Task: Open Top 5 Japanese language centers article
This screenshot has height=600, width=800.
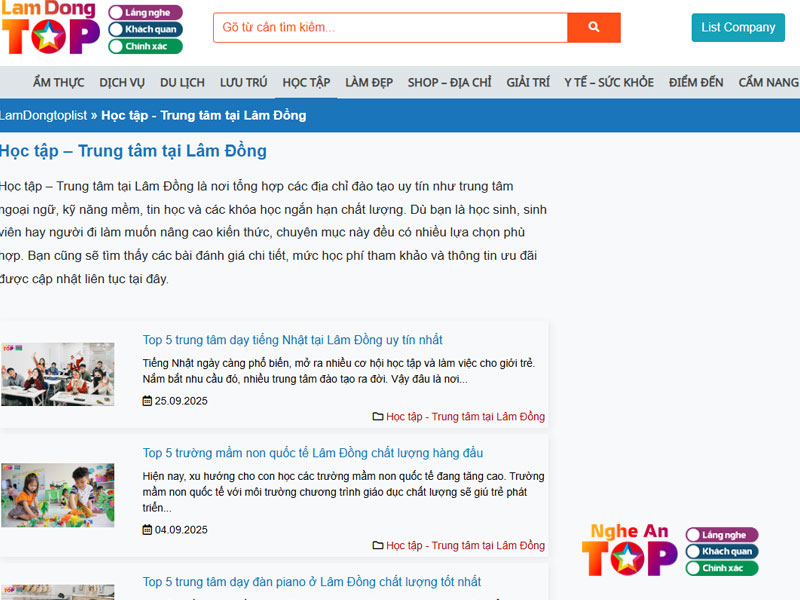Action: 292,340
